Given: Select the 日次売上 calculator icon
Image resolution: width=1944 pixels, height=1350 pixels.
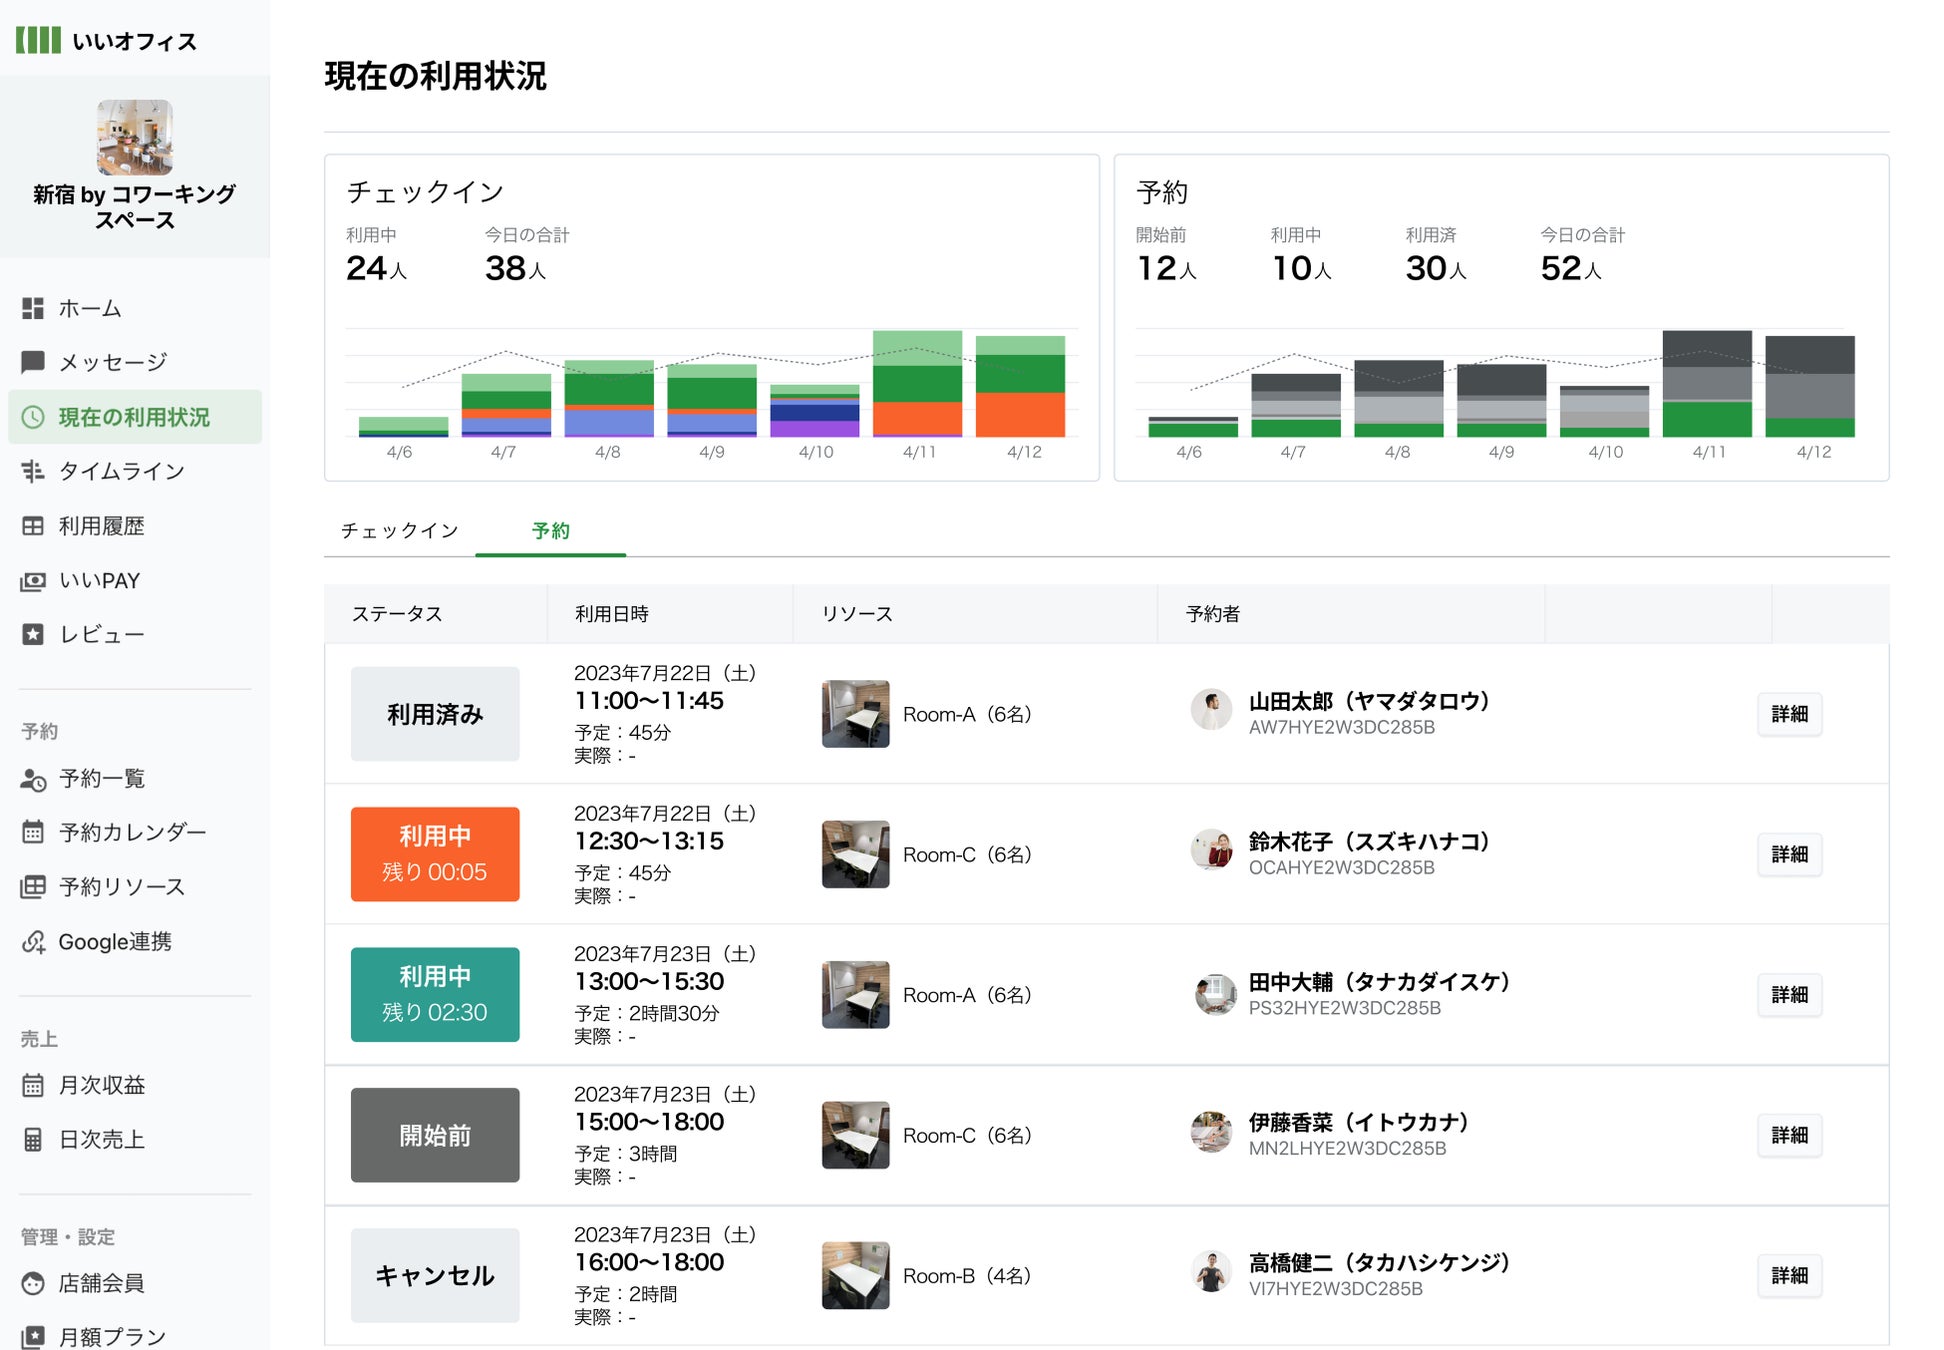Looking at the screenshot, I should (x=33, y=1139).
